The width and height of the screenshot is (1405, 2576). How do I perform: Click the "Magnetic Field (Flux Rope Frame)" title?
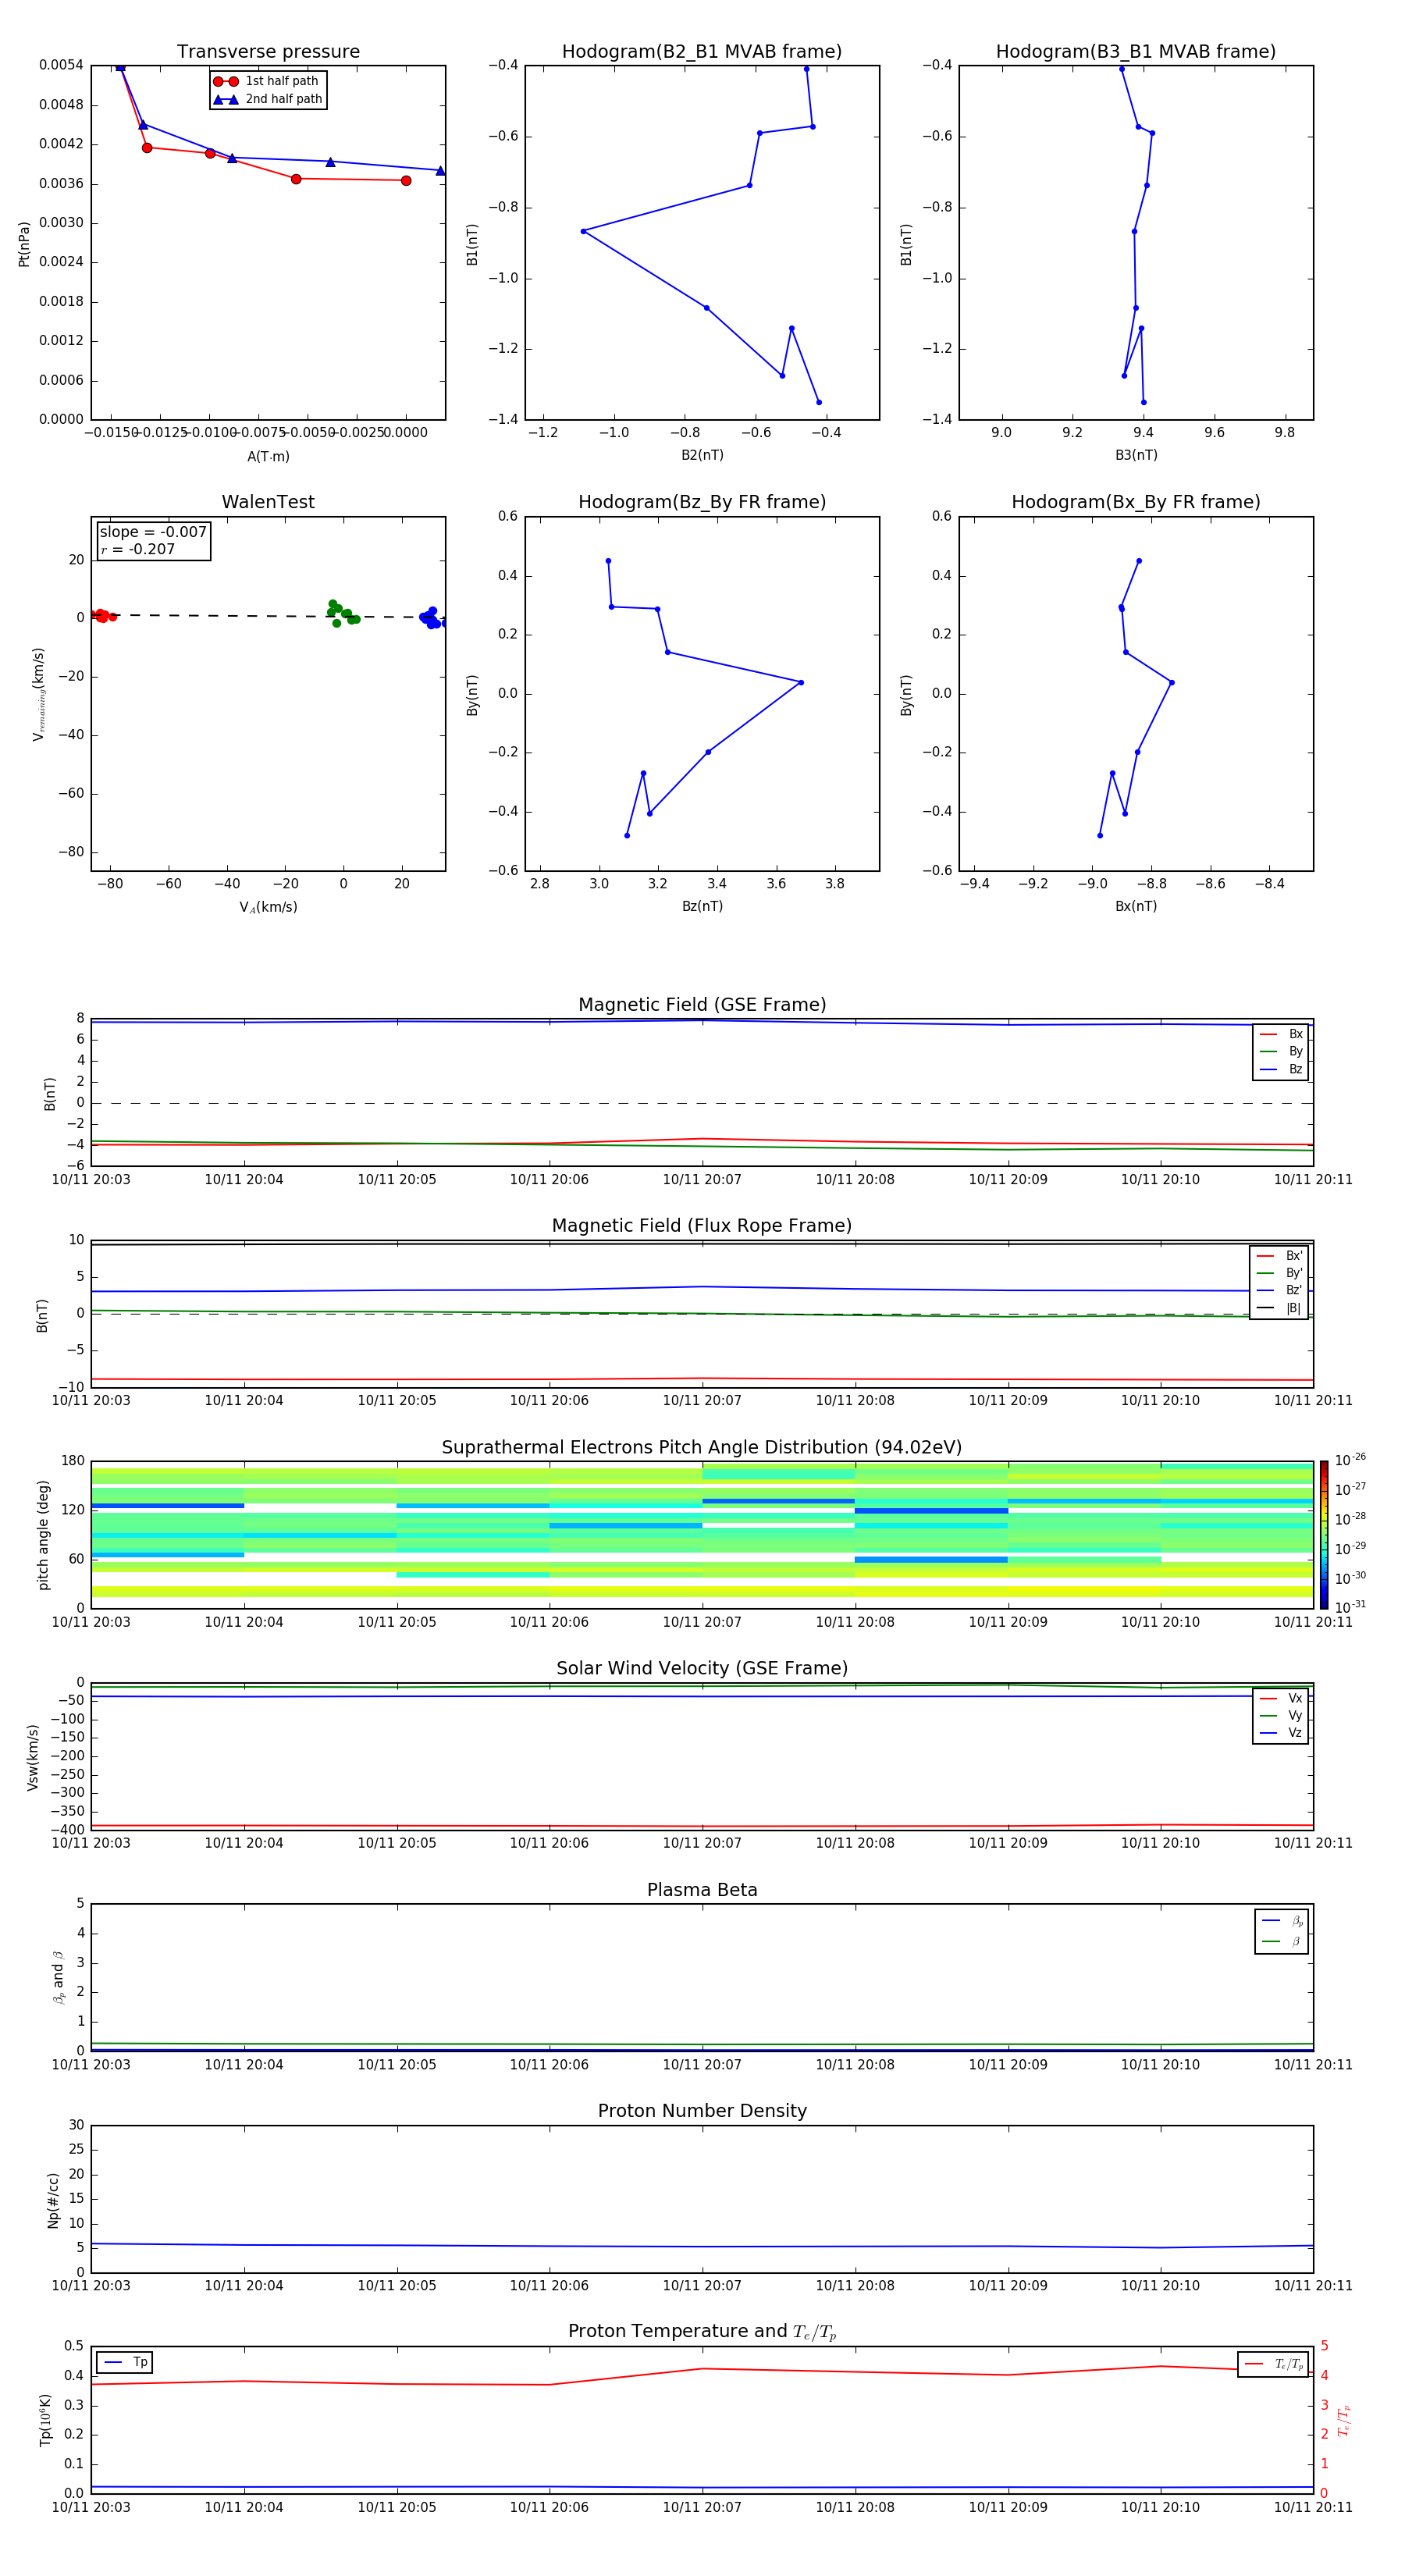pos(702,1226)
